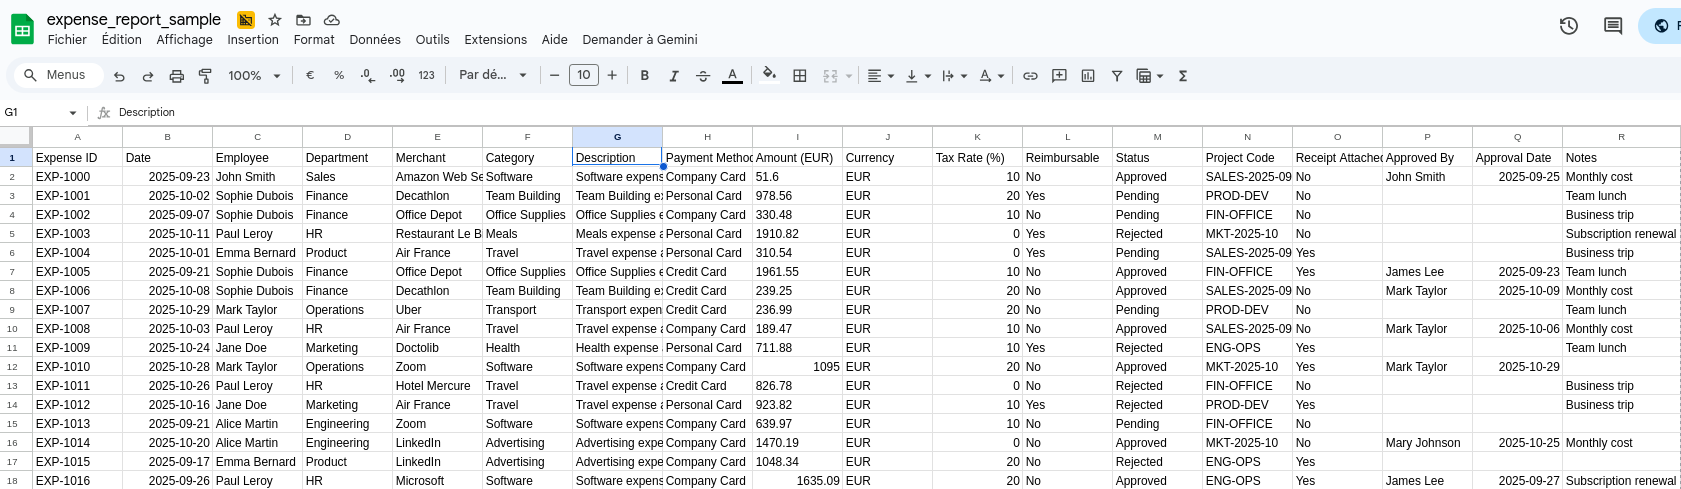
Task: Open the Format menu
Action: (x=314, y=40)
